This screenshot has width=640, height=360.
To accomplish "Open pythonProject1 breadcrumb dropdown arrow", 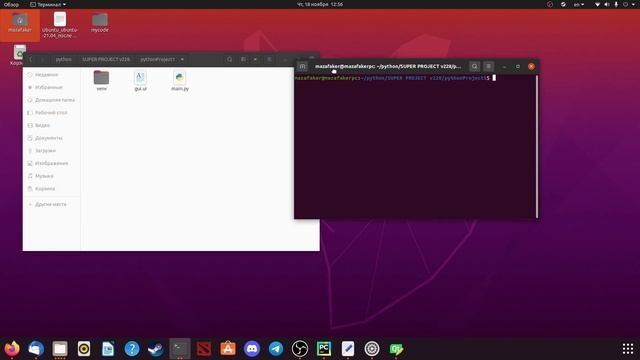I will click(182, 59).
